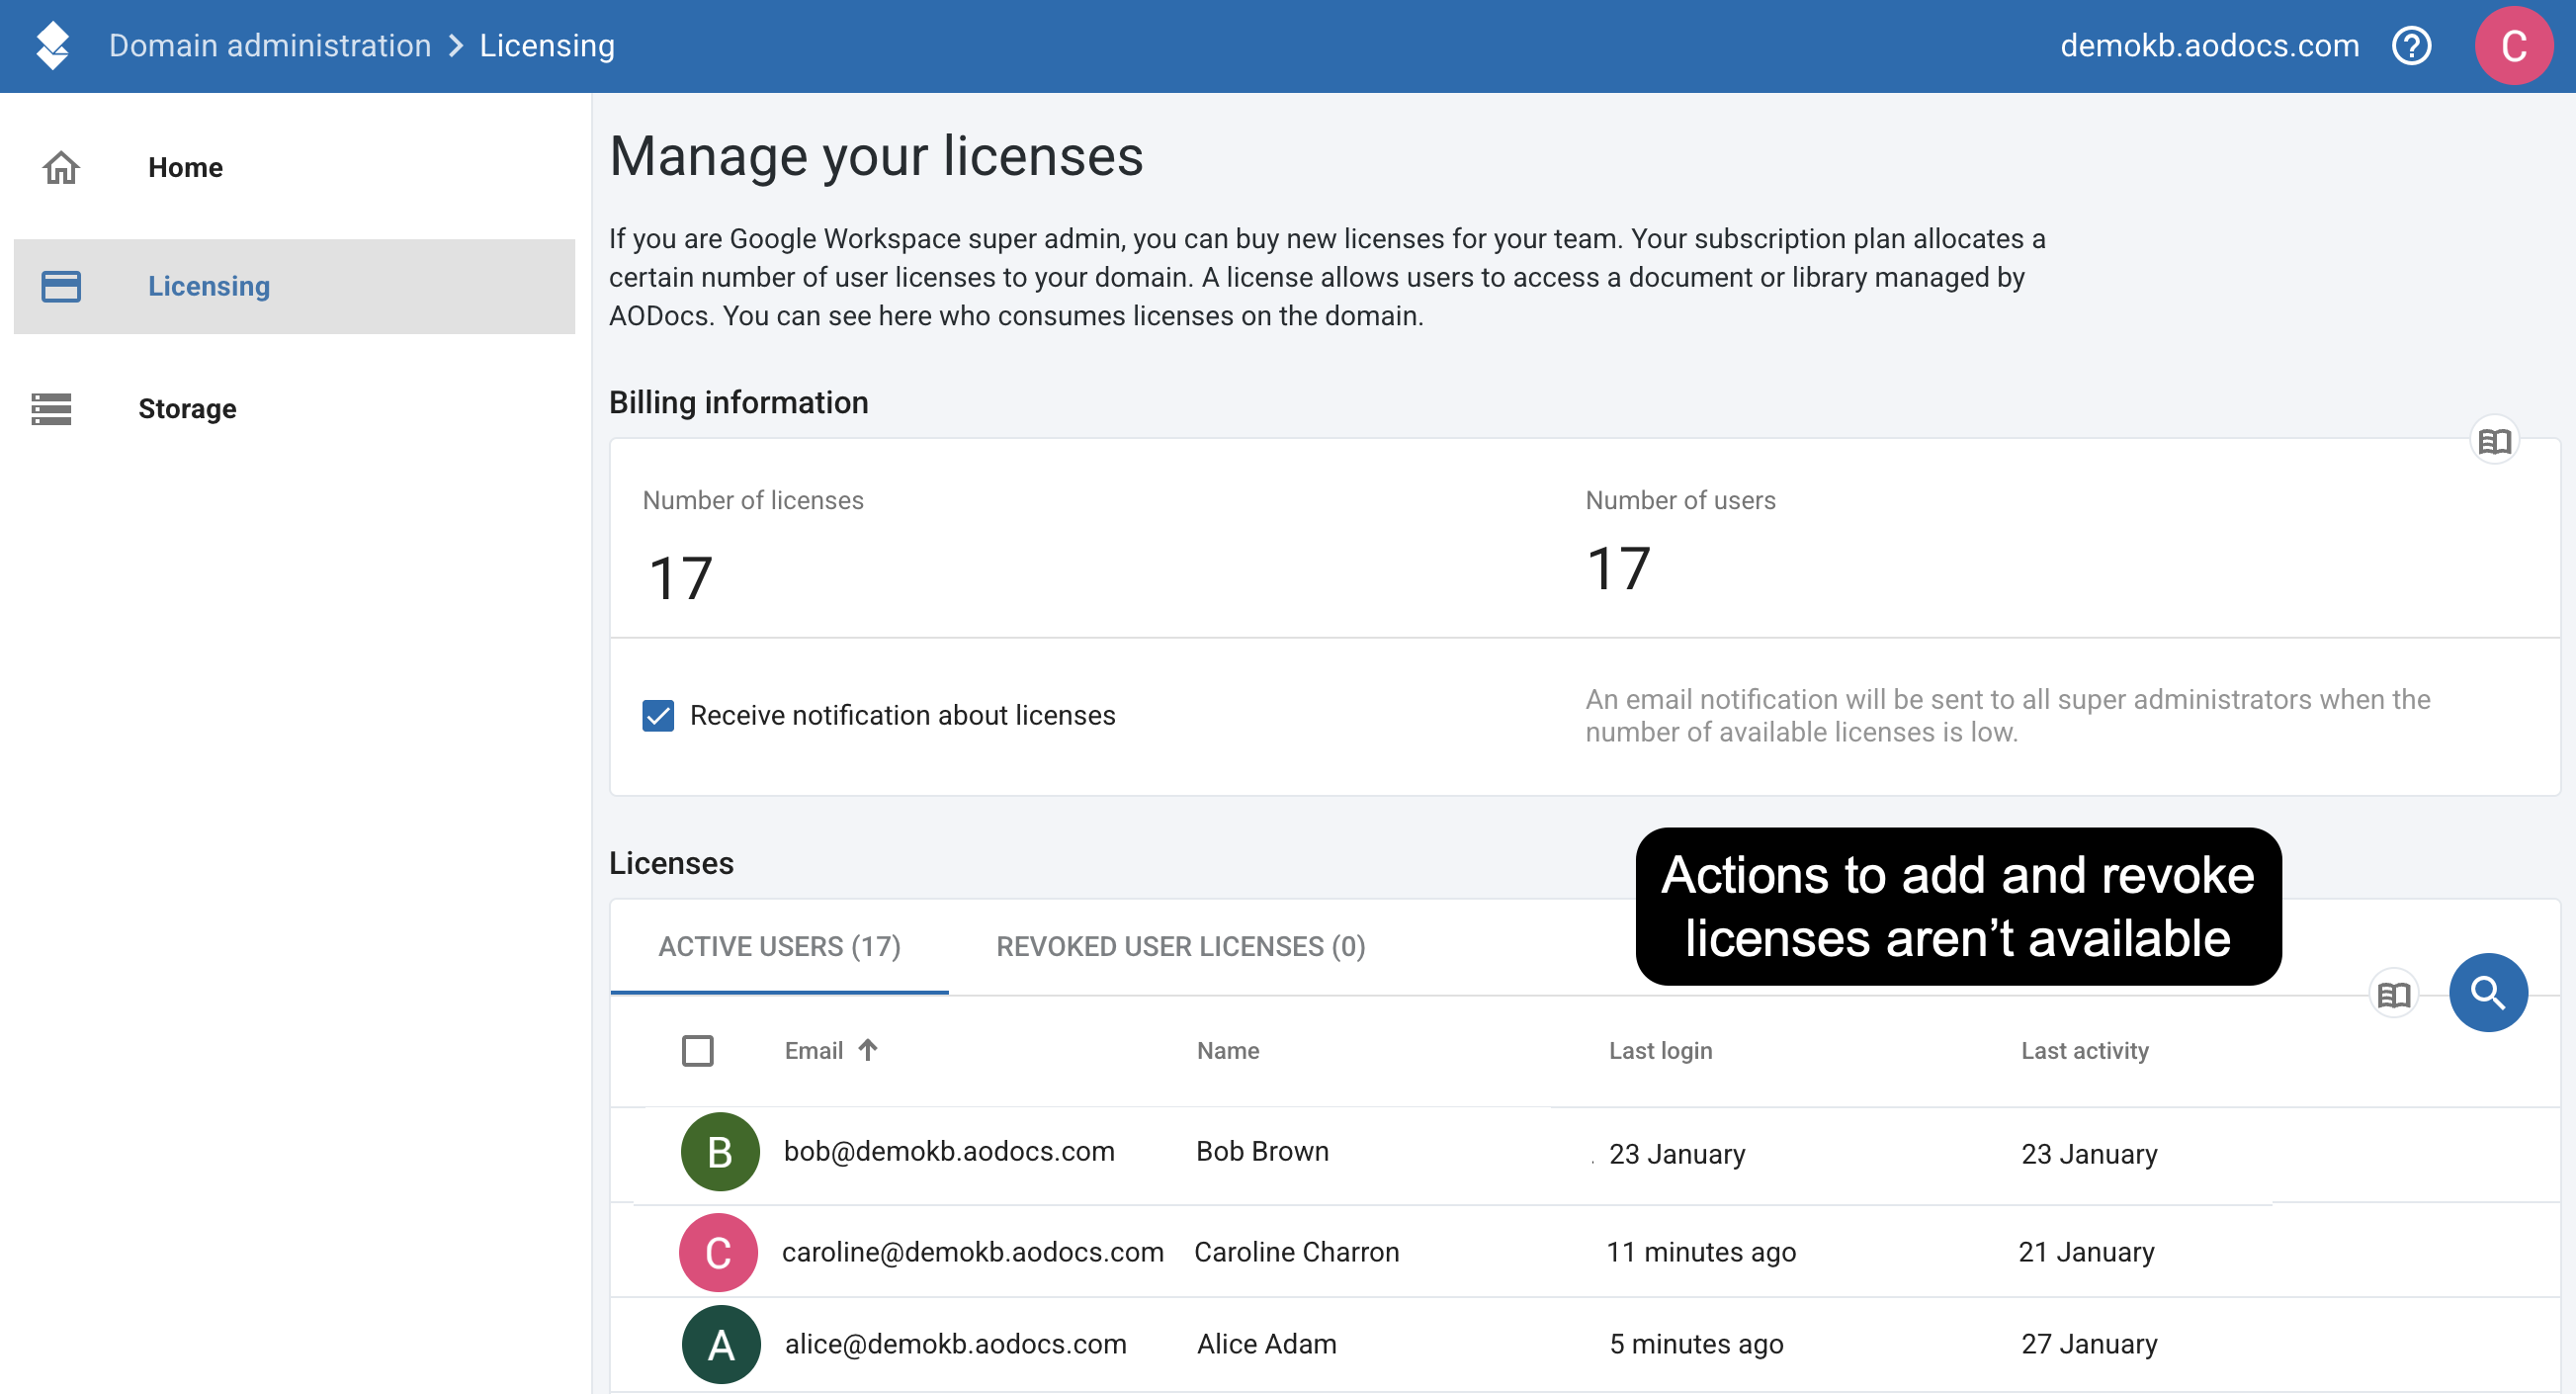The height and width of the screenshot is (1394, 2576).
Task: Click alice@demokb.aodocs.com email
Action: point(955,1345)
